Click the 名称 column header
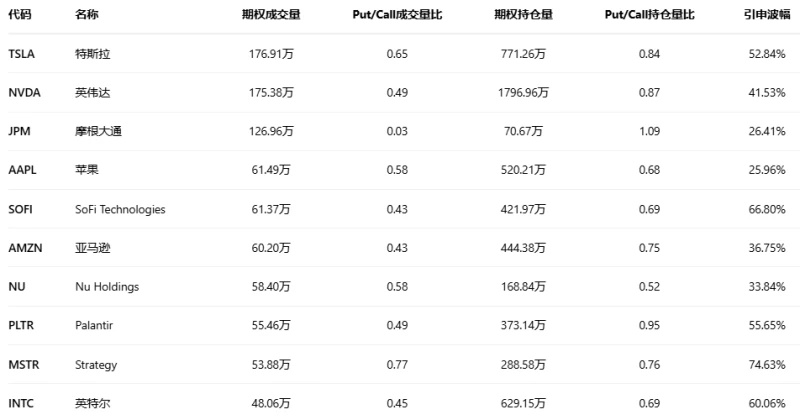The height and width of the screenshot is (420, 800). pyautogui.click(x=87, y=15)
